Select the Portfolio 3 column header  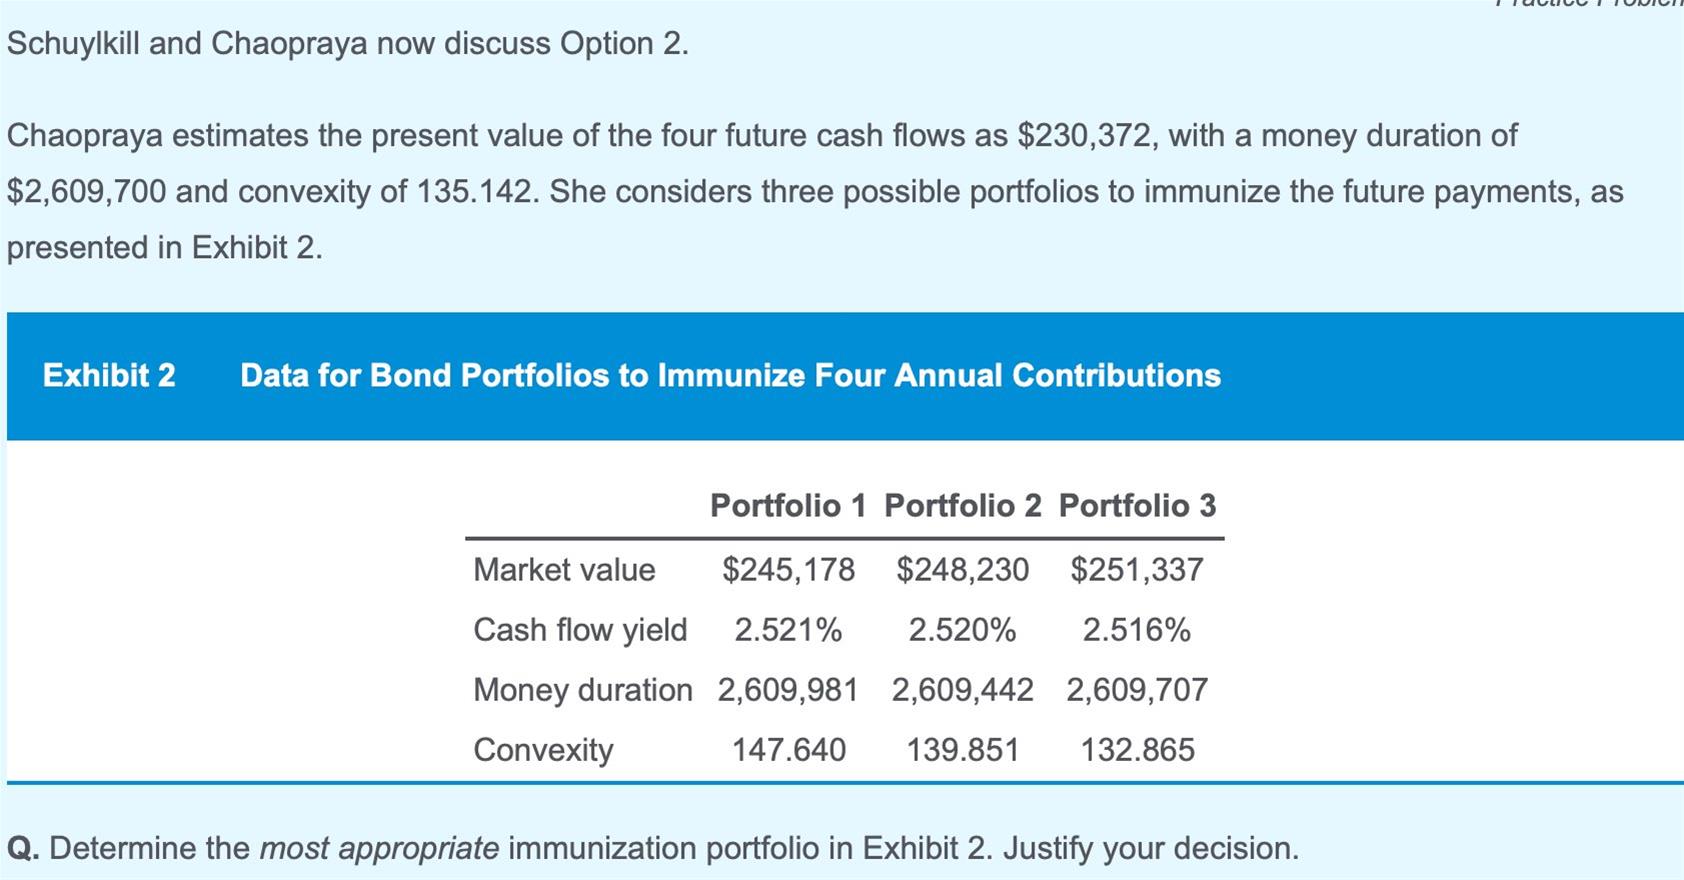point(1137,506)
